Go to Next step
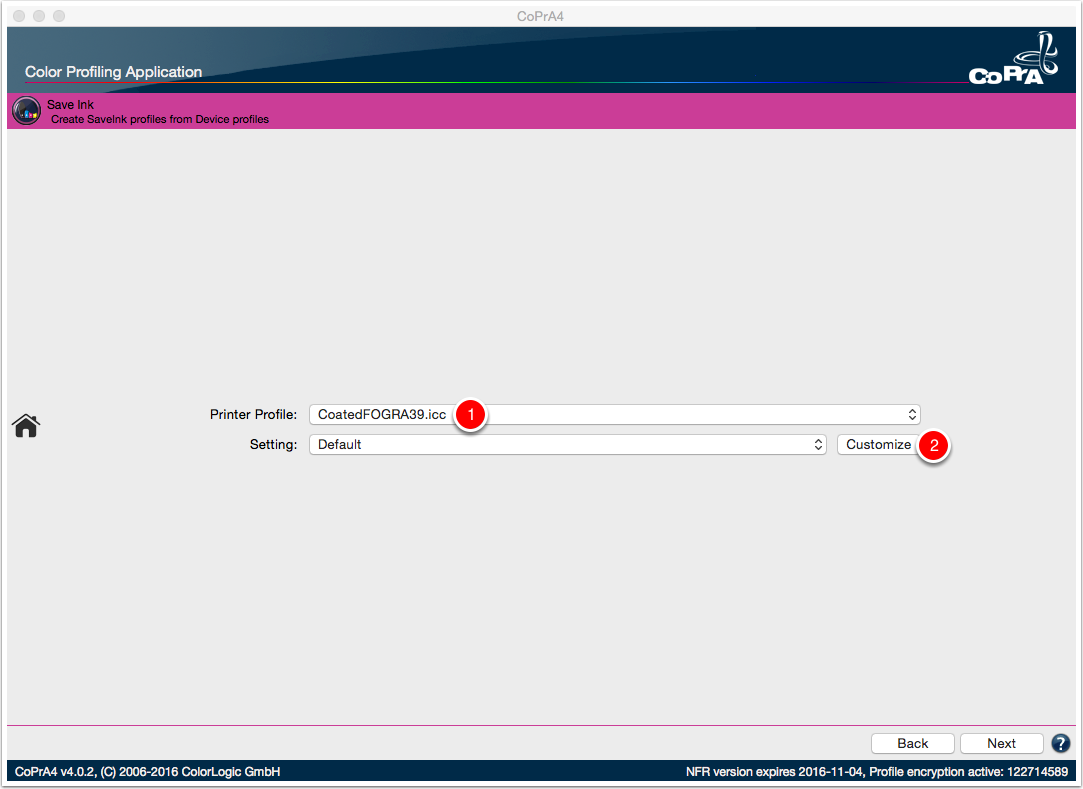The width and height of the screenshot is (1083, 789). pos(1001,743)
